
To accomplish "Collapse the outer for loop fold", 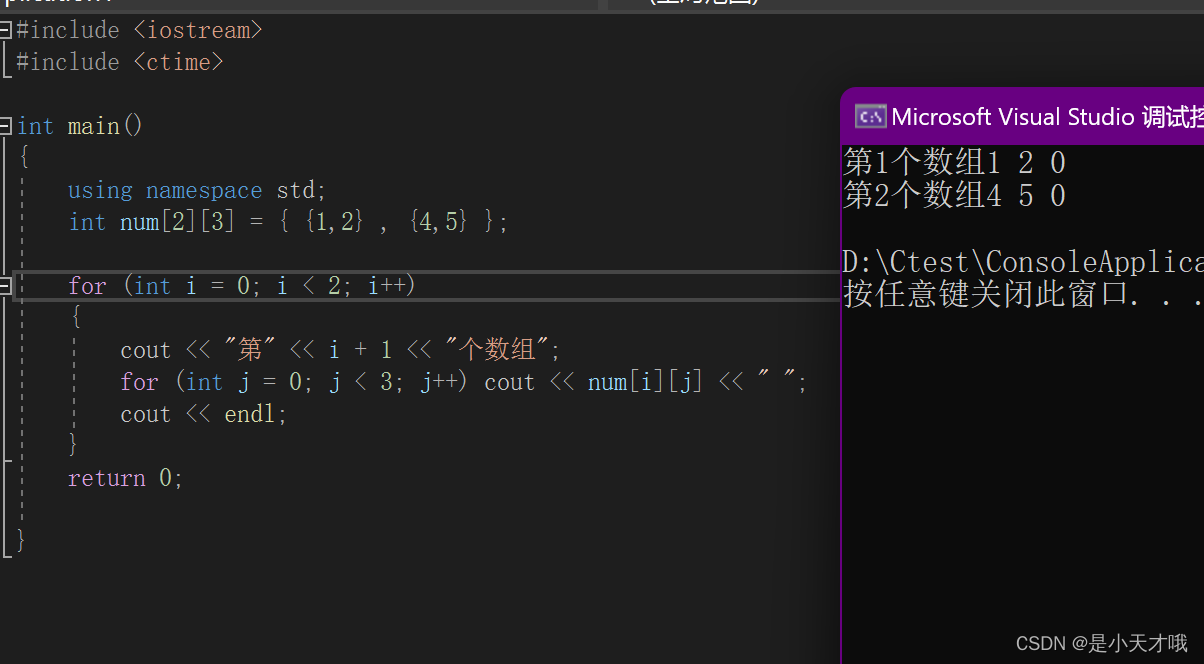I will [5, 286].
